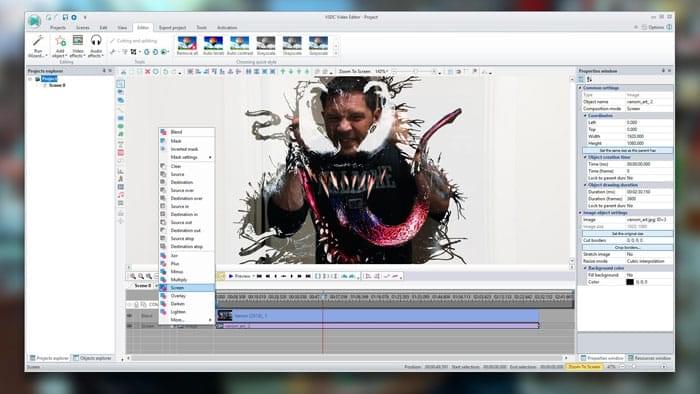Expand the More... blending modes submenu
Viewport: 700px width, 394px height.
187,319
